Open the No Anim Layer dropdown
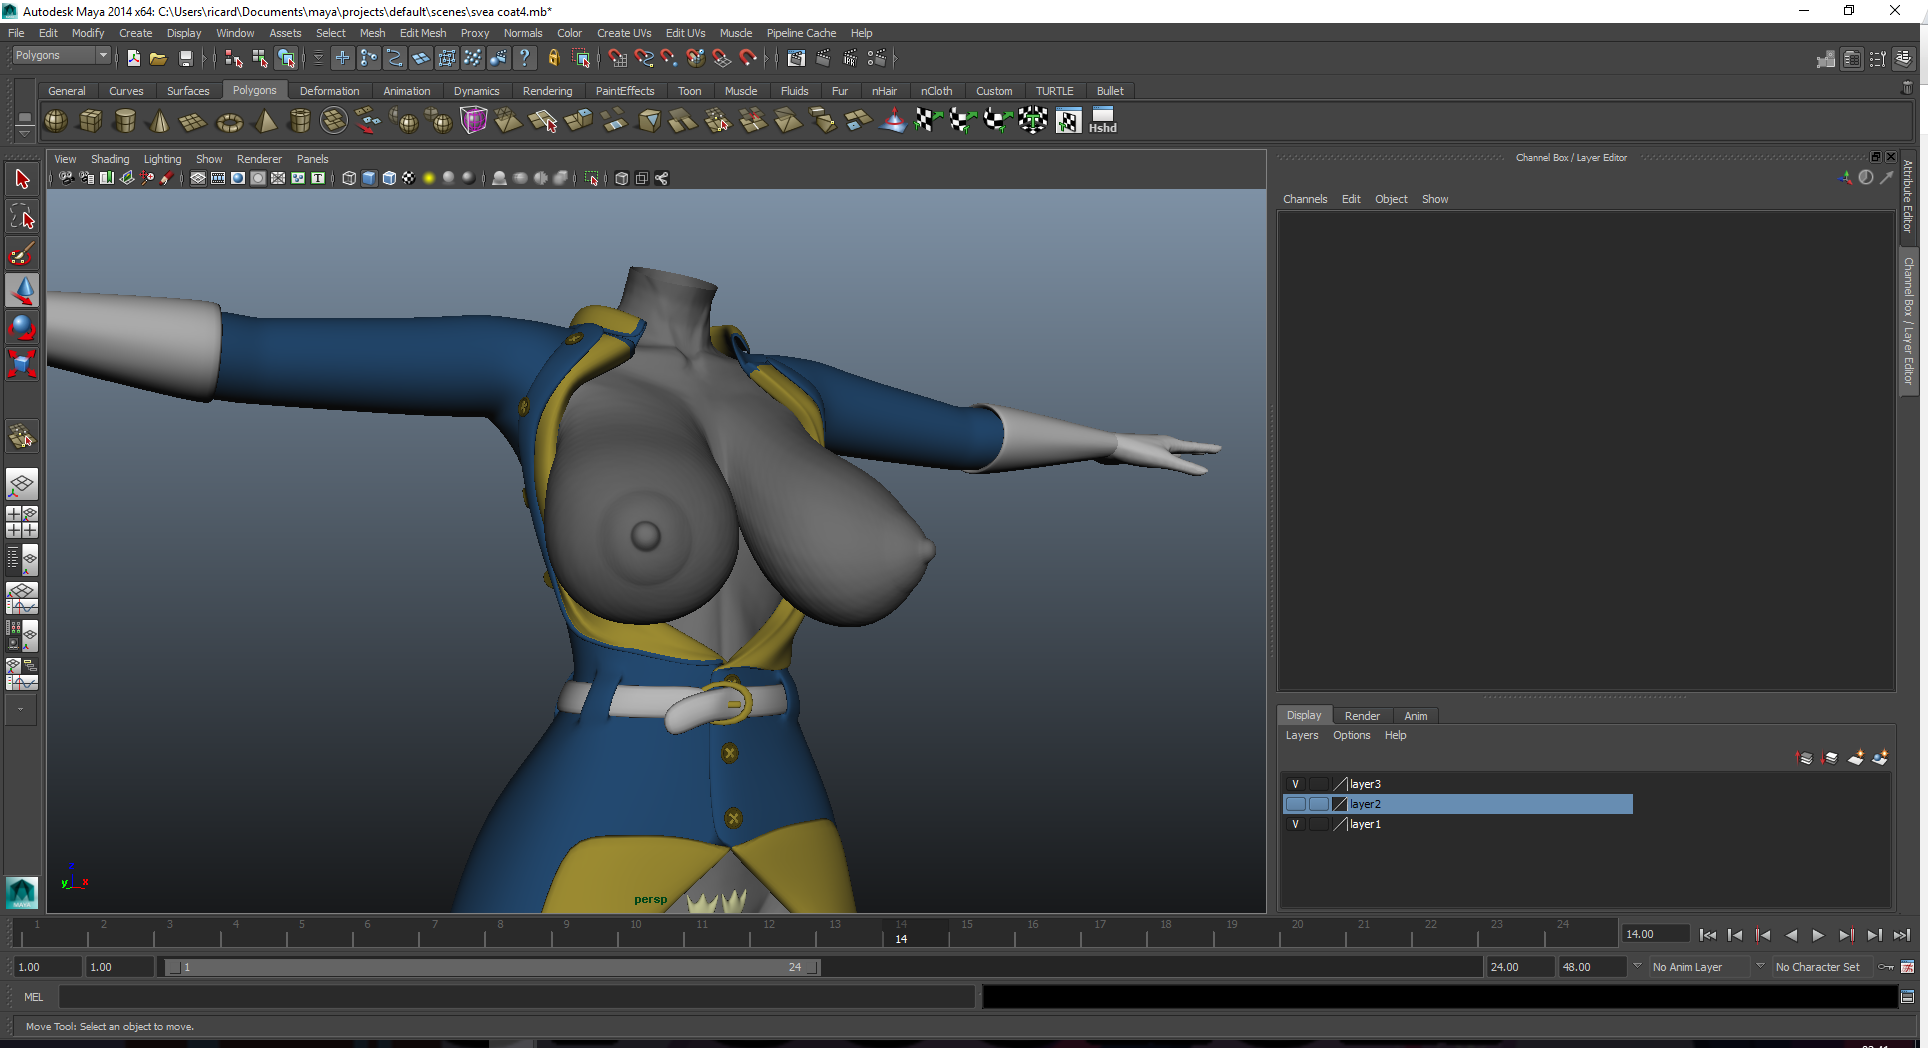Image resolution: width=1928 pixels, height=1048 pixels. point(1697,967)
